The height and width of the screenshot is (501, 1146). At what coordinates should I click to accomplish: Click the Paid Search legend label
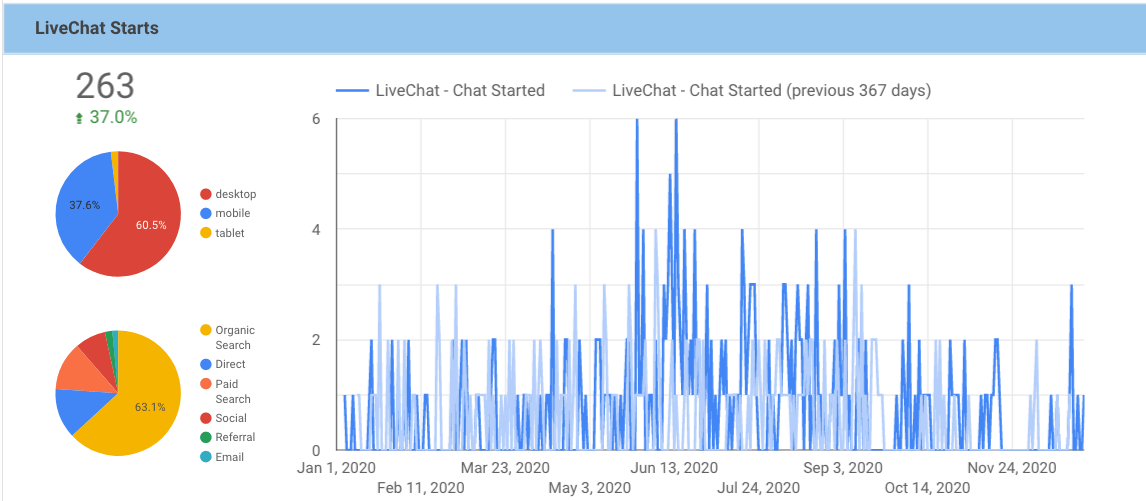(232, 391)
